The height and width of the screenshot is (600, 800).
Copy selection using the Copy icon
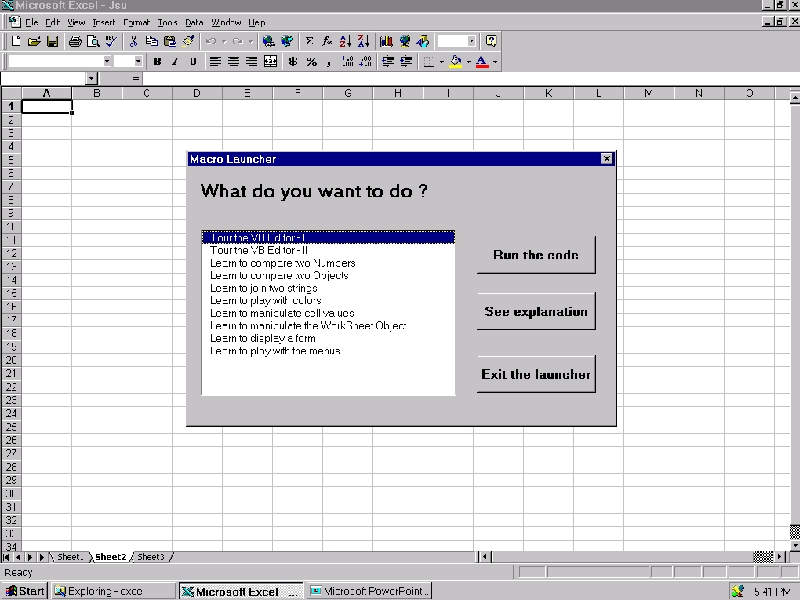[152, 41]
